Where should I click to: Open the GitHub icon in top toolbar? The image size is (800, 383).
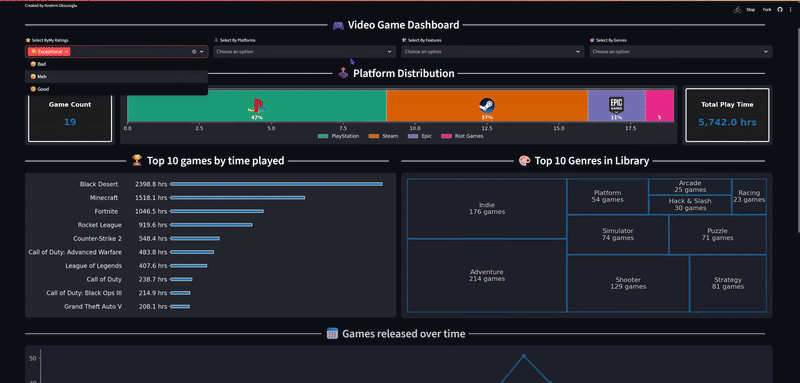point(780,10)
